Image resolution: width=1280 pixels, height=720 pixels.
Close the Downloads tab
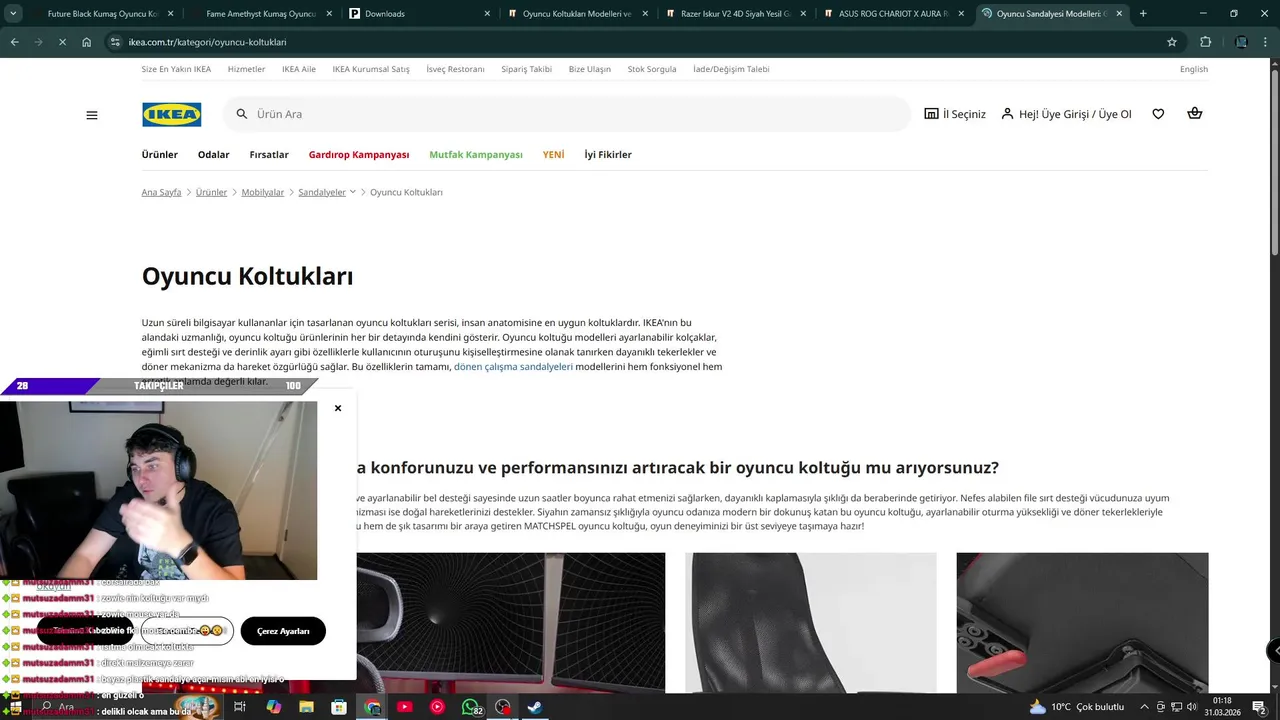point(487,14)
